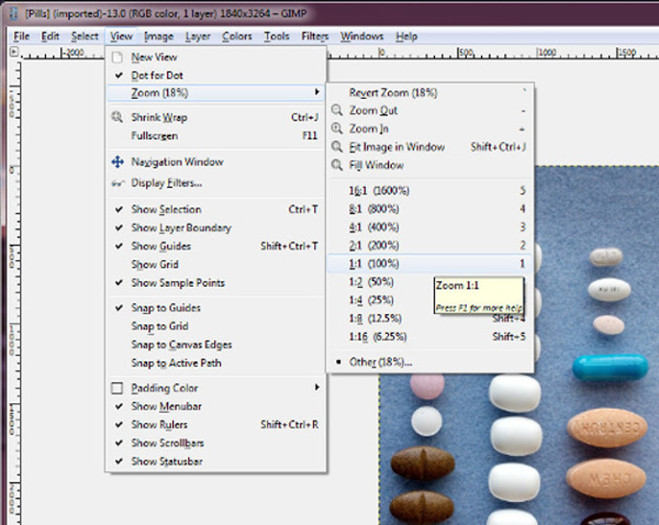
Task: Click the Display Filters icon
Action: pyautogui.click(x=118, y=183)
